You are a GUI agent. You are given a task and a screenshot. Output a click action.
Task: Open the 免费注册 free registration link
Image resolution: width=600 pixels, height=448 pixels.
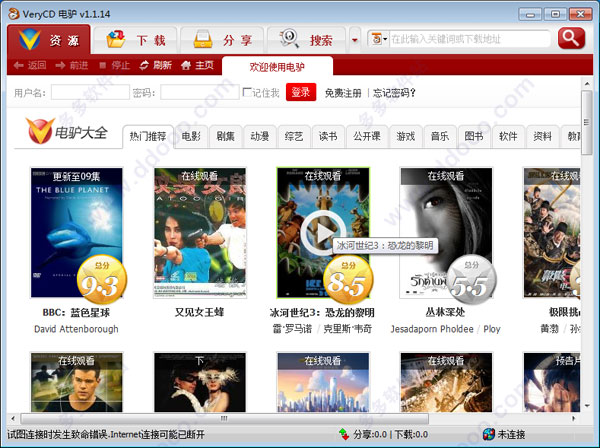coord(343,93)
